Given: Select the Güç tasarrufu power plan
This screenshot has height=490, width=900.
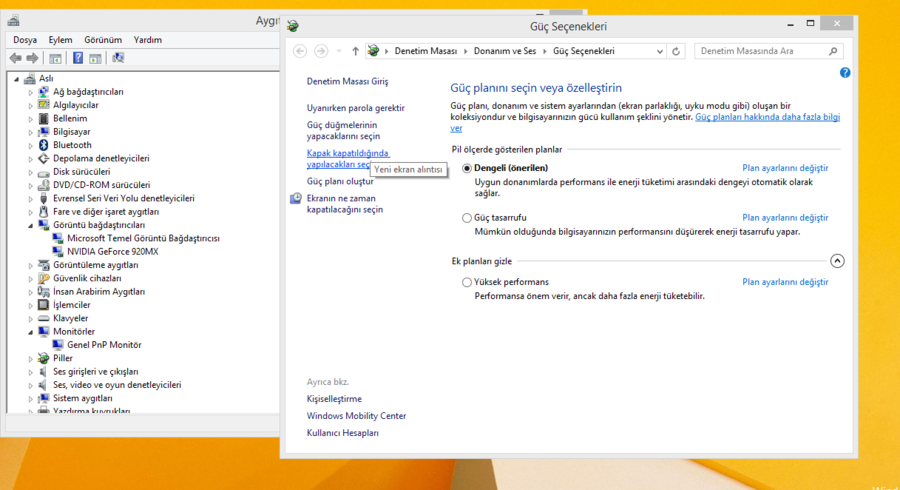Looking at the screenshot, I should coord(467,218).
